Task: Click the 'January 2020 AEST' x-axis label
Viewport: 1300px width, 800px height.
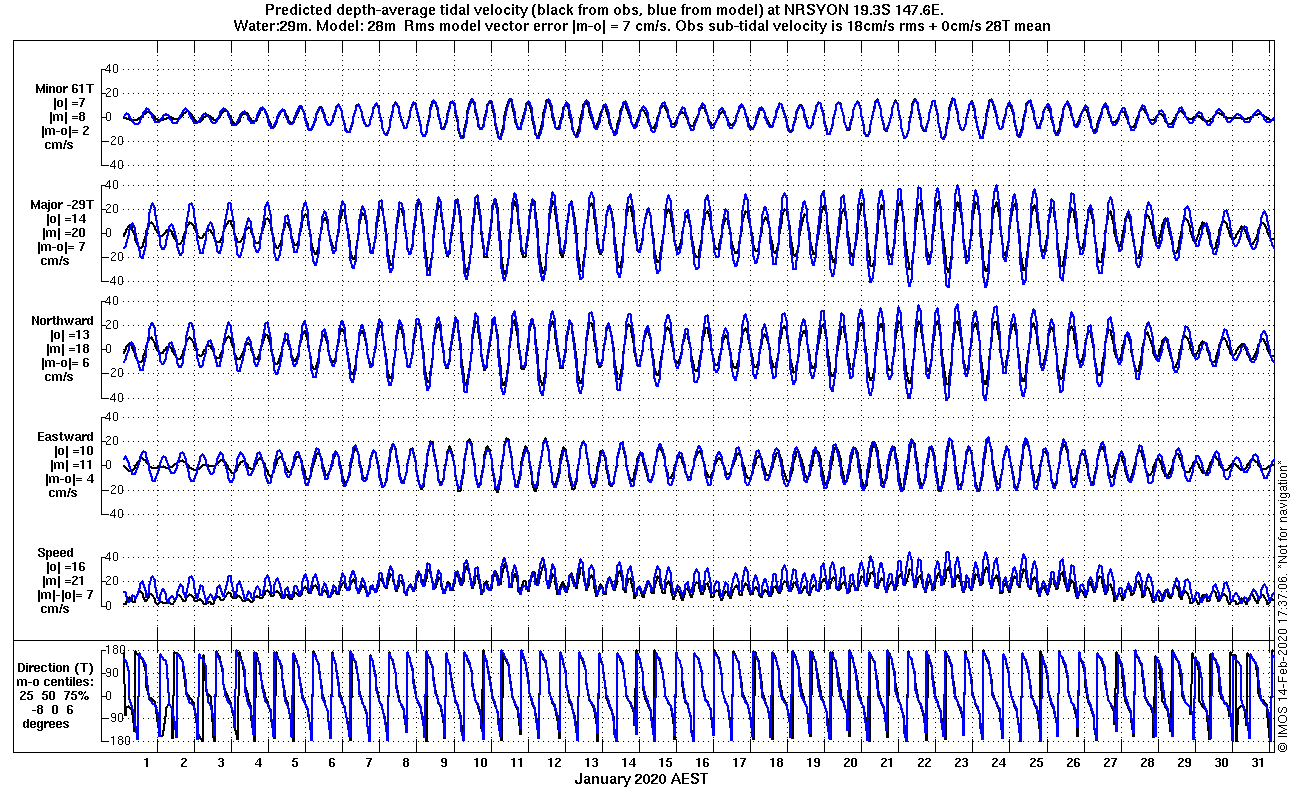Action: click(642, 779)
